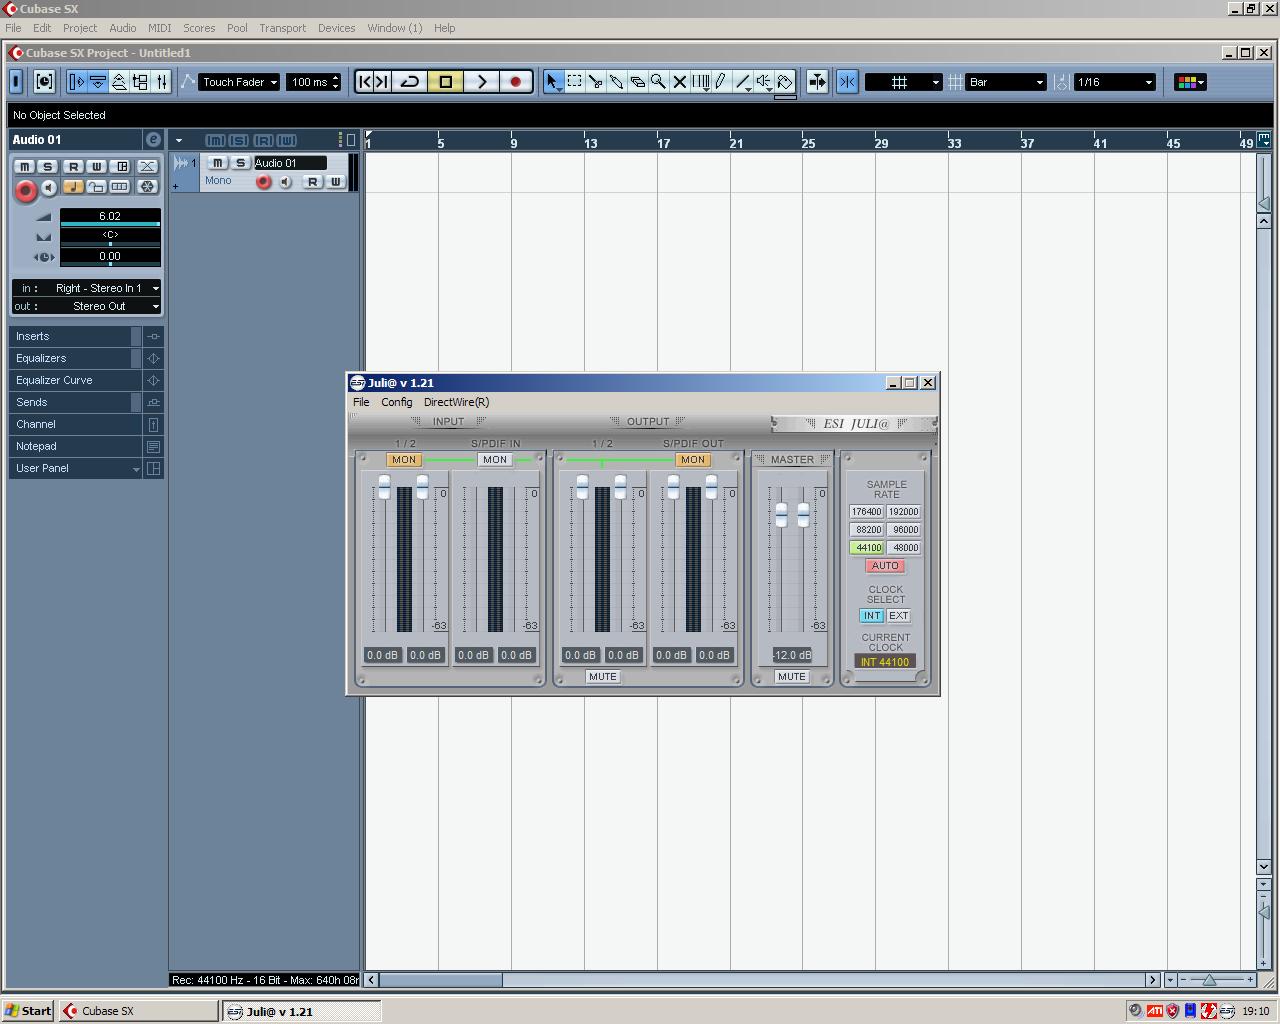The width and height of the screenshot is (1280, 1024).
Task: Click the edit channel settings 'e' button
Action: pyautogui.click(x=153, y=140)
